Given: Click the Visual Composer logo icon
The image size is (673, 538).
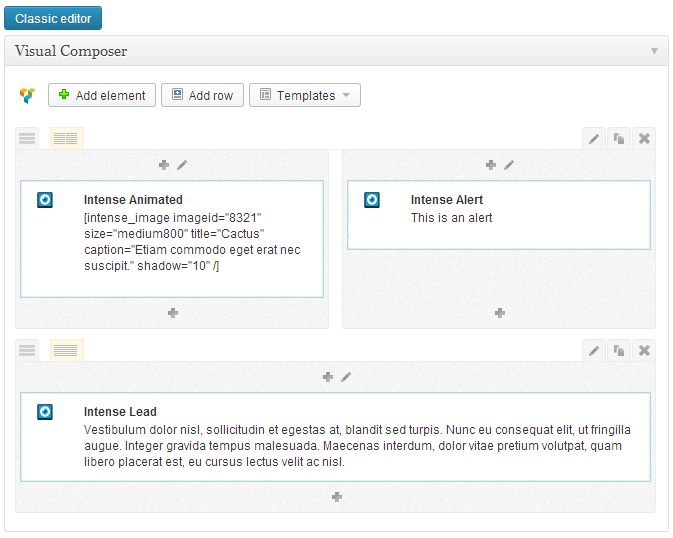Looking at the screenshot, I should click(27, 96).
